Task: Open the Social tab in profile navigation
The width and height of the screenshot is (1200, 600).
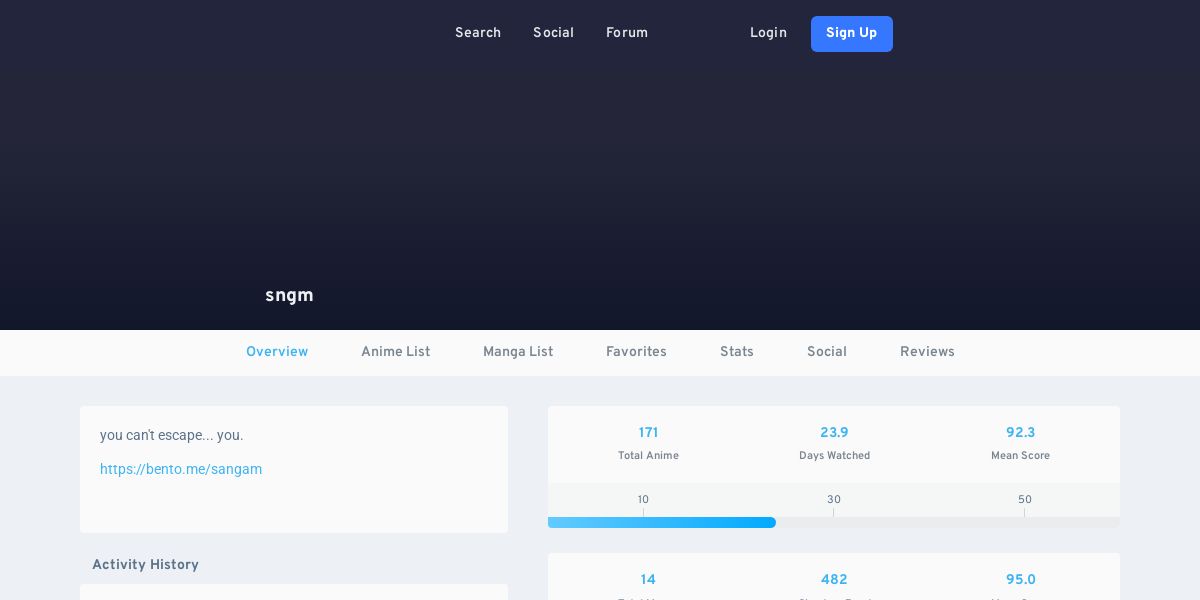Action: tap(827, 352)
